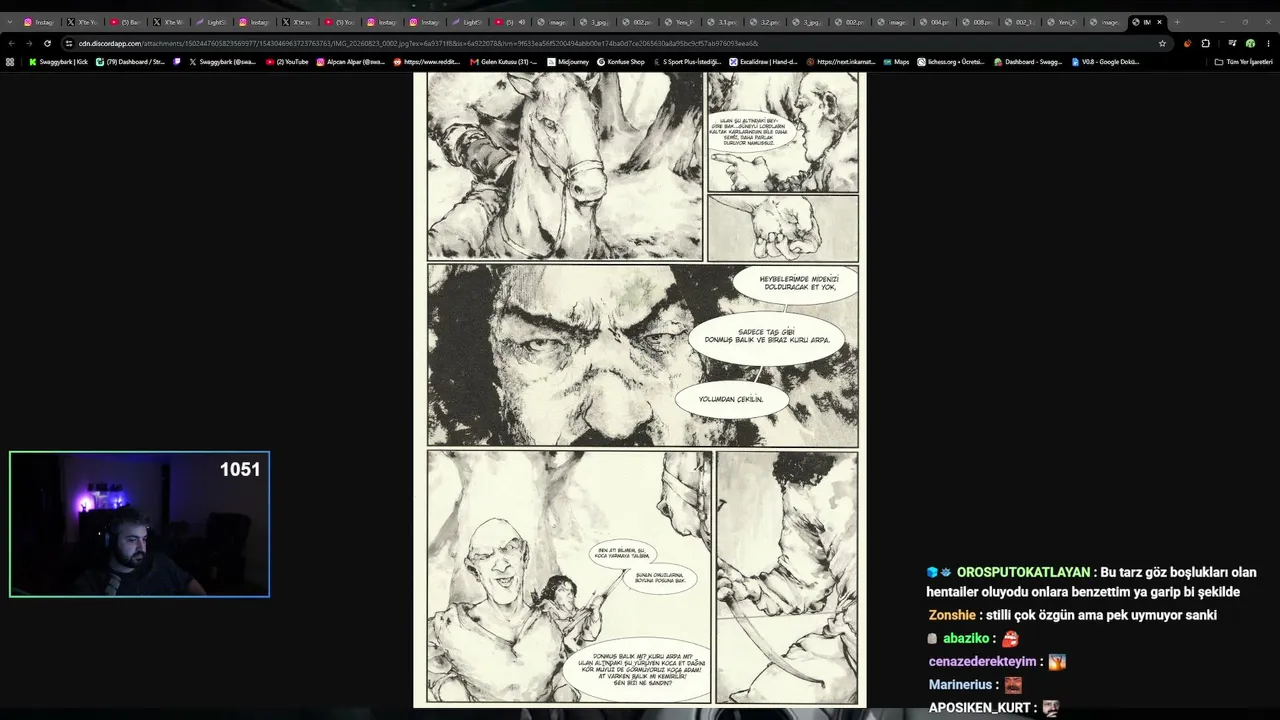Bookmark this page with the star icon
This screenshot has width=1280, height=720.
click(1162, 43)
